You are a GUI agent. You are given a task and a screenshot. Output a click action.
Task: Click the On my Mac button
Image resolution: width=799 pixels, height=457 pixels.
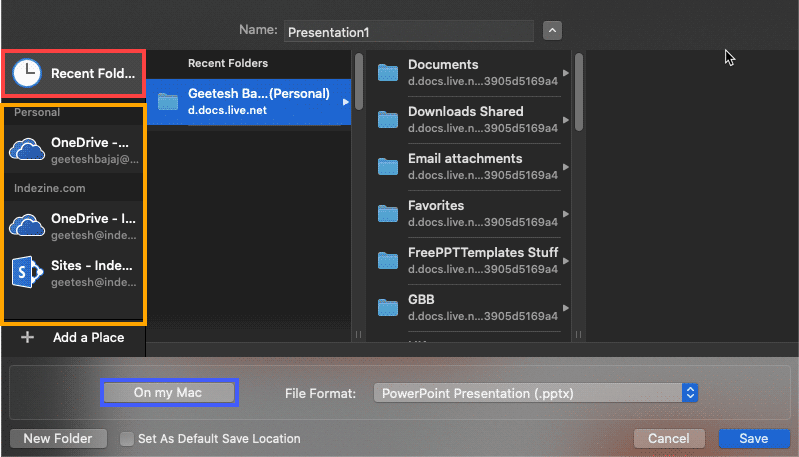[168, 393]
